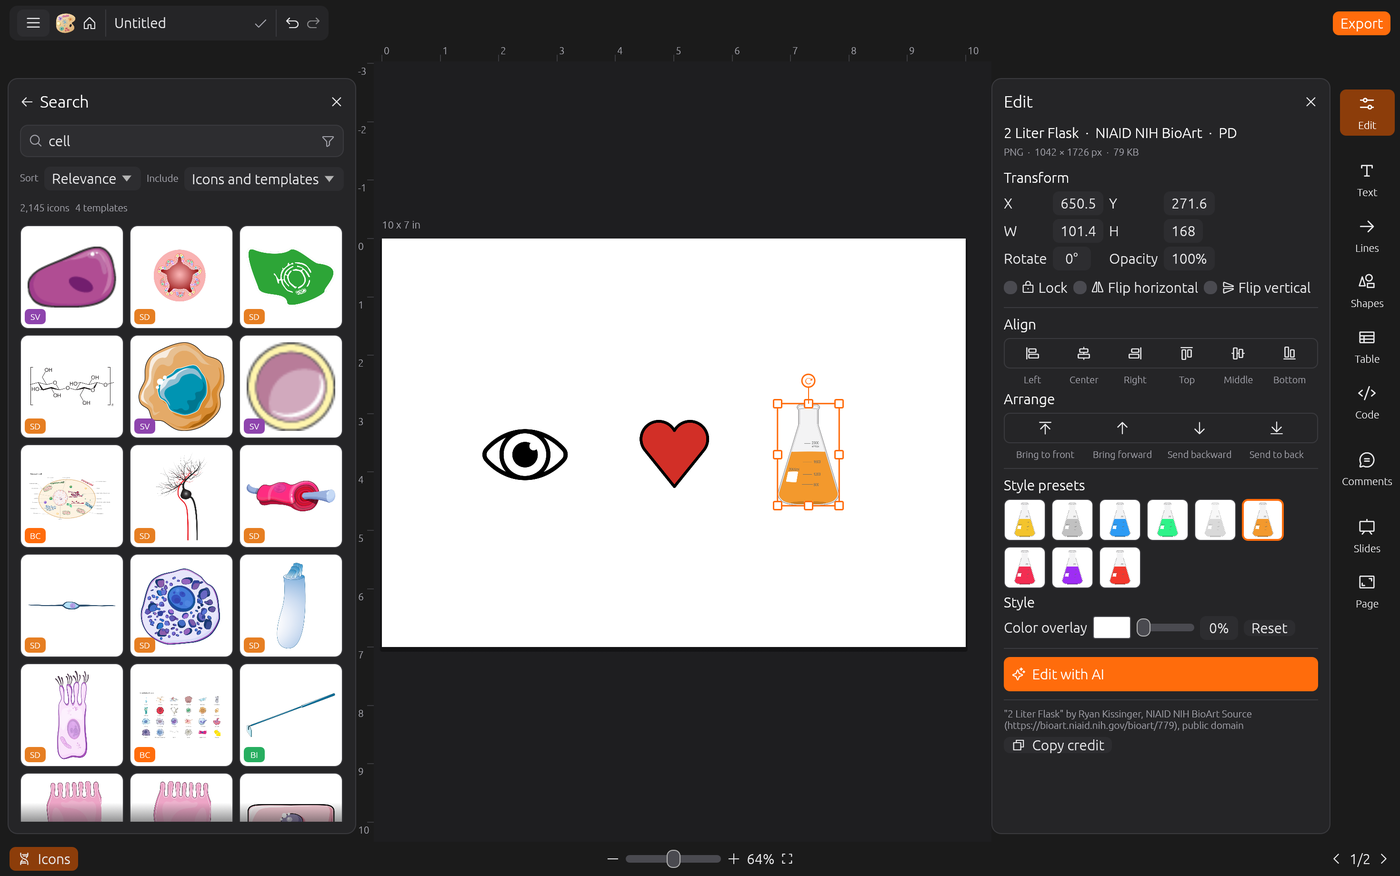Bring the flask forward one layer
The image size is (1400, 876).
click(x=1122, y=428)
